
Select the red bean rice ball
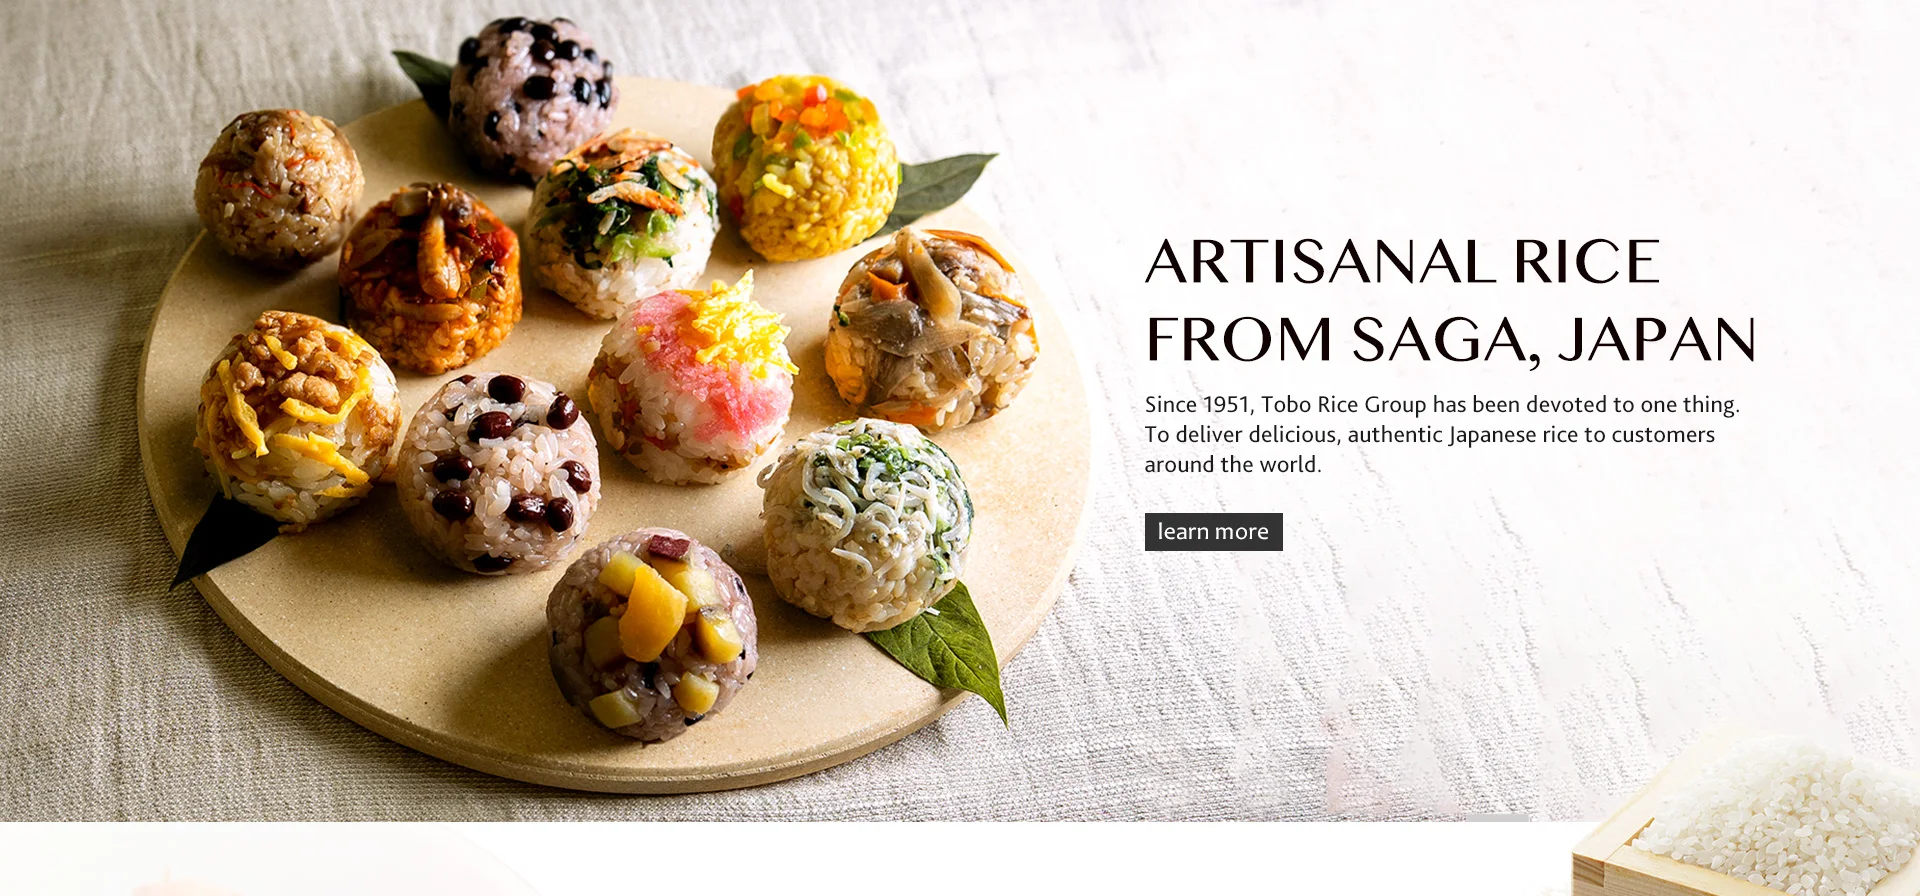pos(498,472)
